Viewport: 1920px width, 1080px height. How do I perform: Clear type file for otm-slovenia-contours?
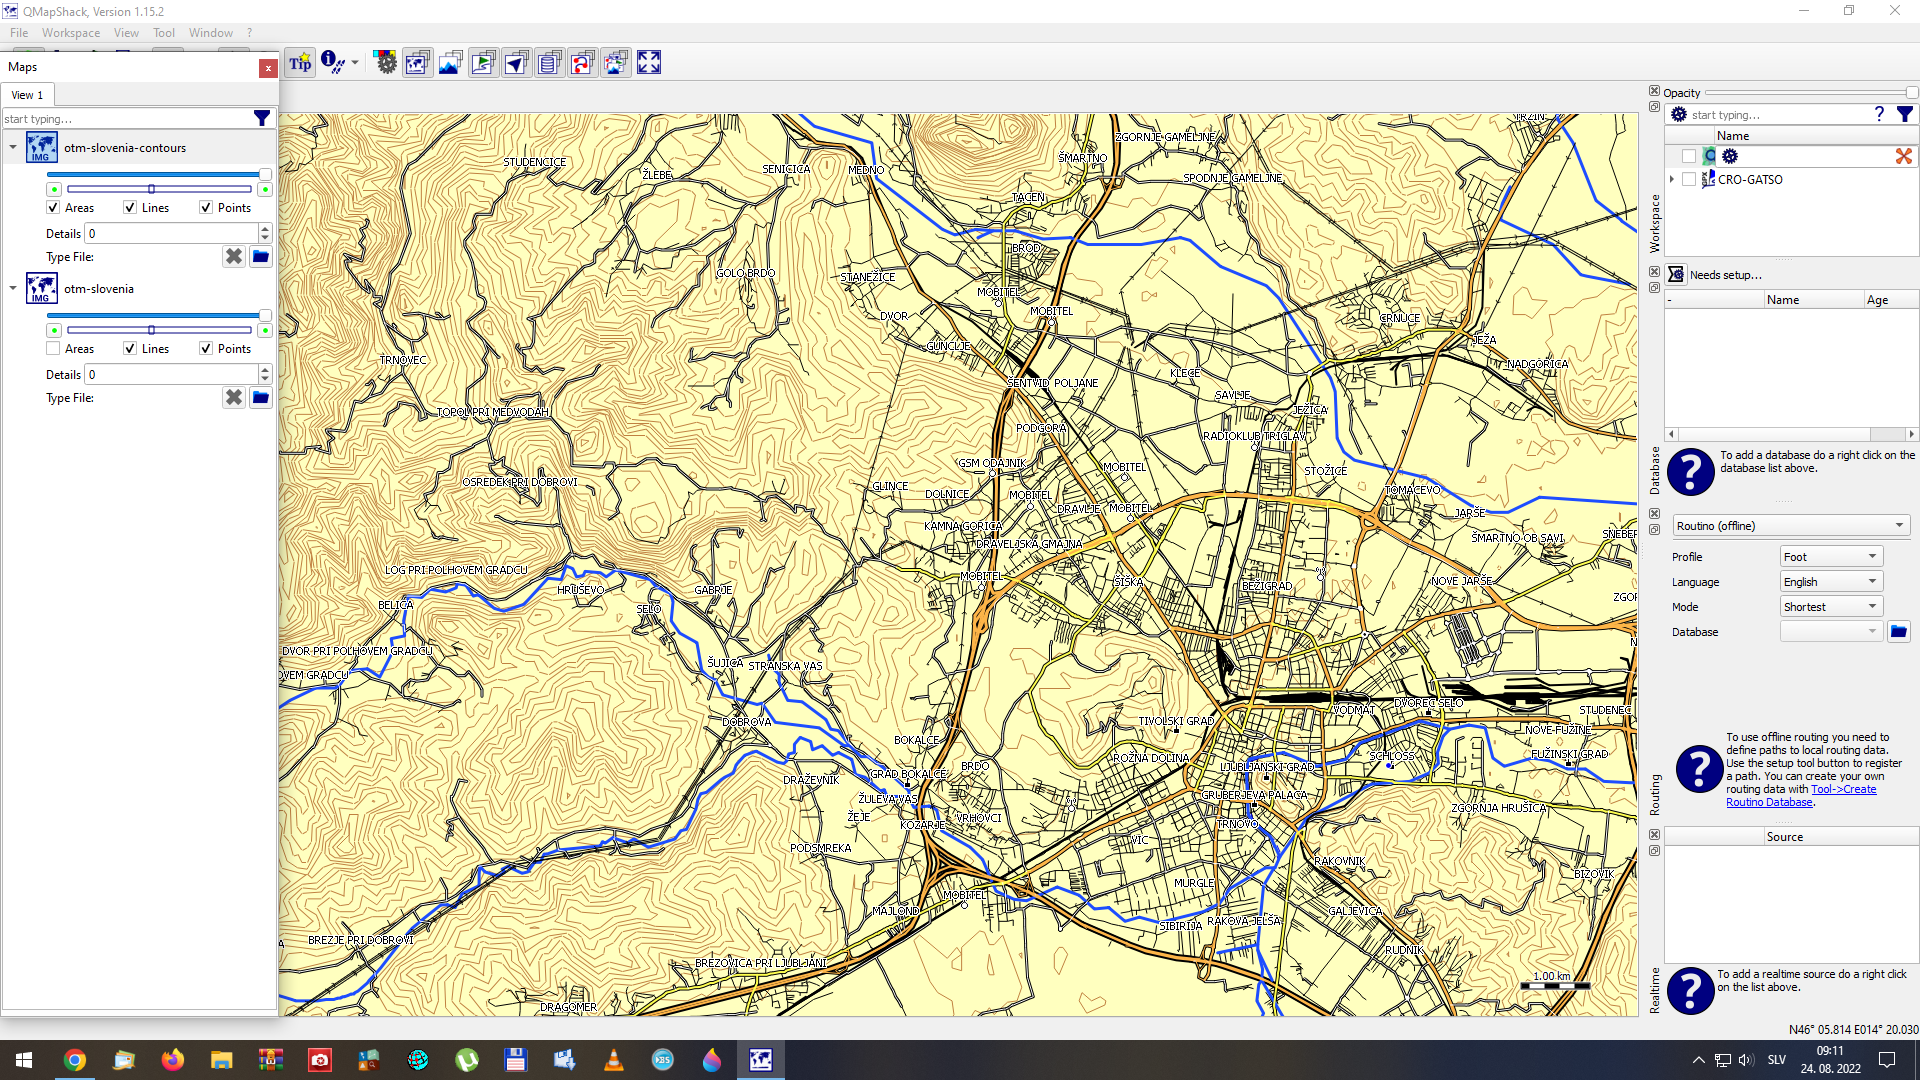coord(234,257)
